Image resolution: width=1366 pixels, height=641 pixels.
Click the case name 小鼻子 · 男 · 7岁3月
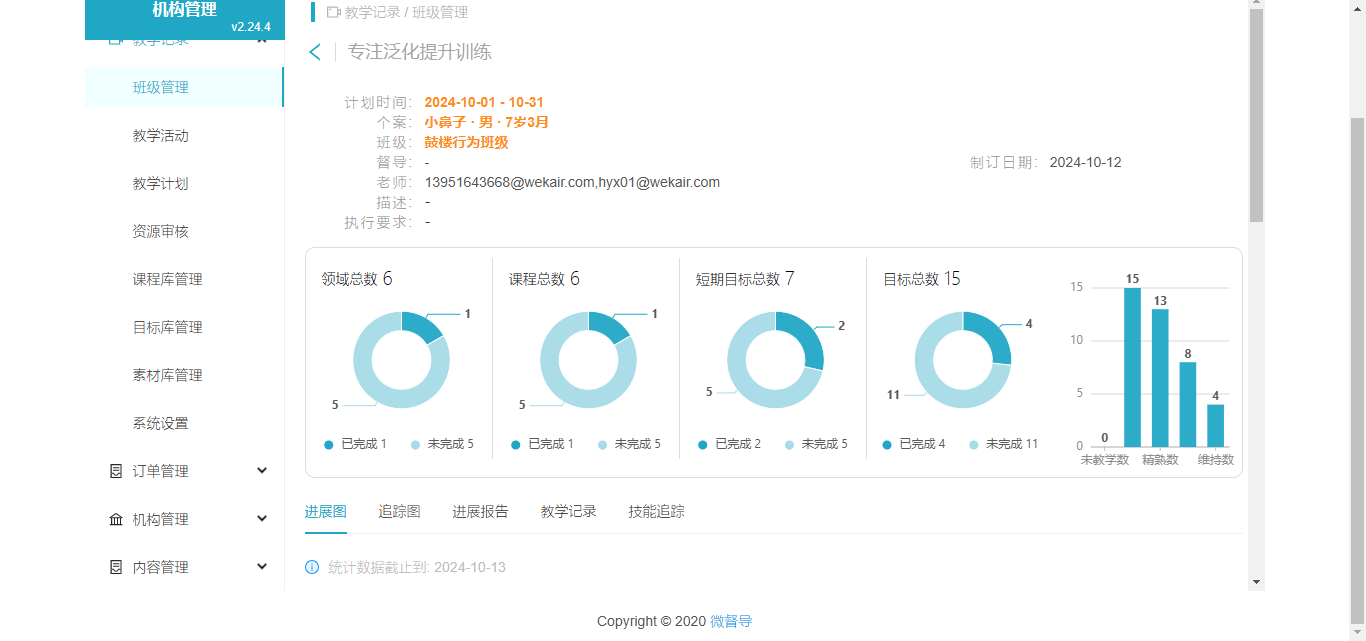tap(487, 122)
